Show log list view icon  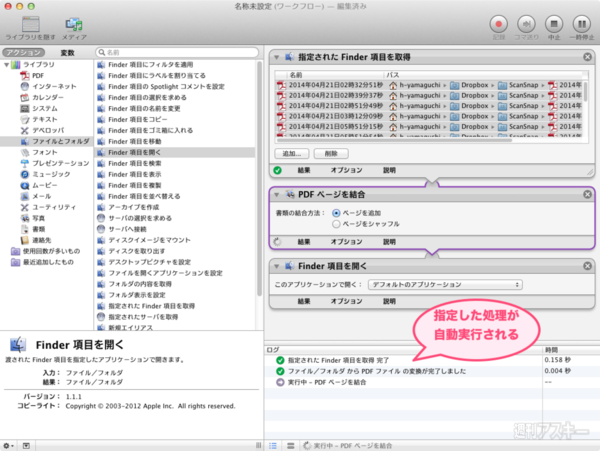click(x=273, y=446)
